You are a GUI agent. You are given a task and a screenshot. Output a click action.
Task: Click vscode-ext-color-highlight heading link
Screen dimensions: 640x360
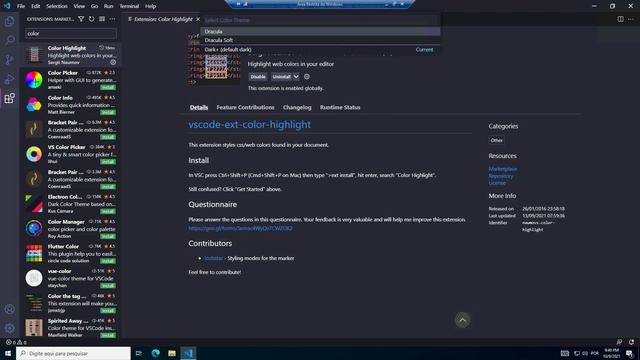tap(249, 124)
